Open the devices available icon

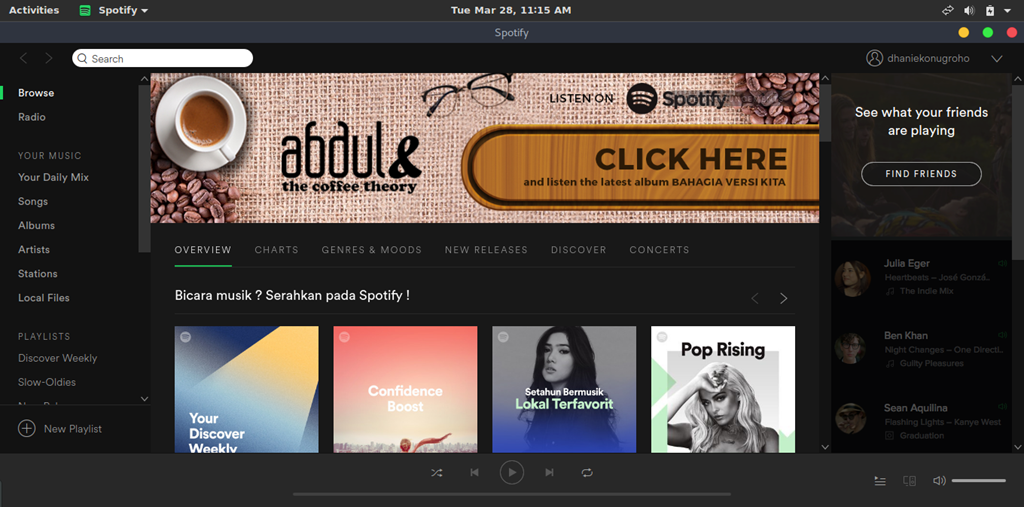(x=910, y=481)
